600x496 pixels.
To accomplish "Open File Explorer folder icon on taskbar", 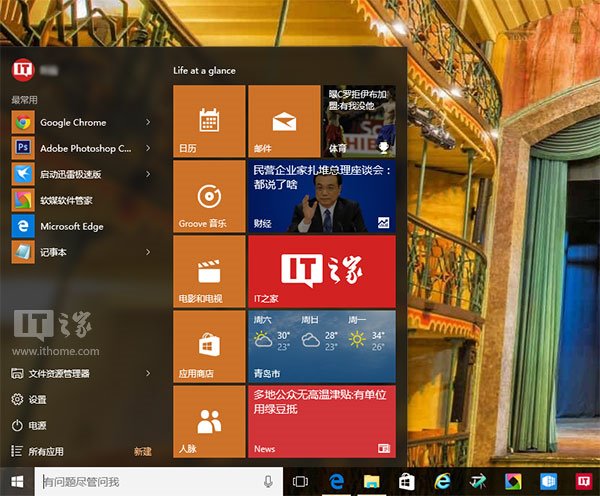I will coord(372,481).
